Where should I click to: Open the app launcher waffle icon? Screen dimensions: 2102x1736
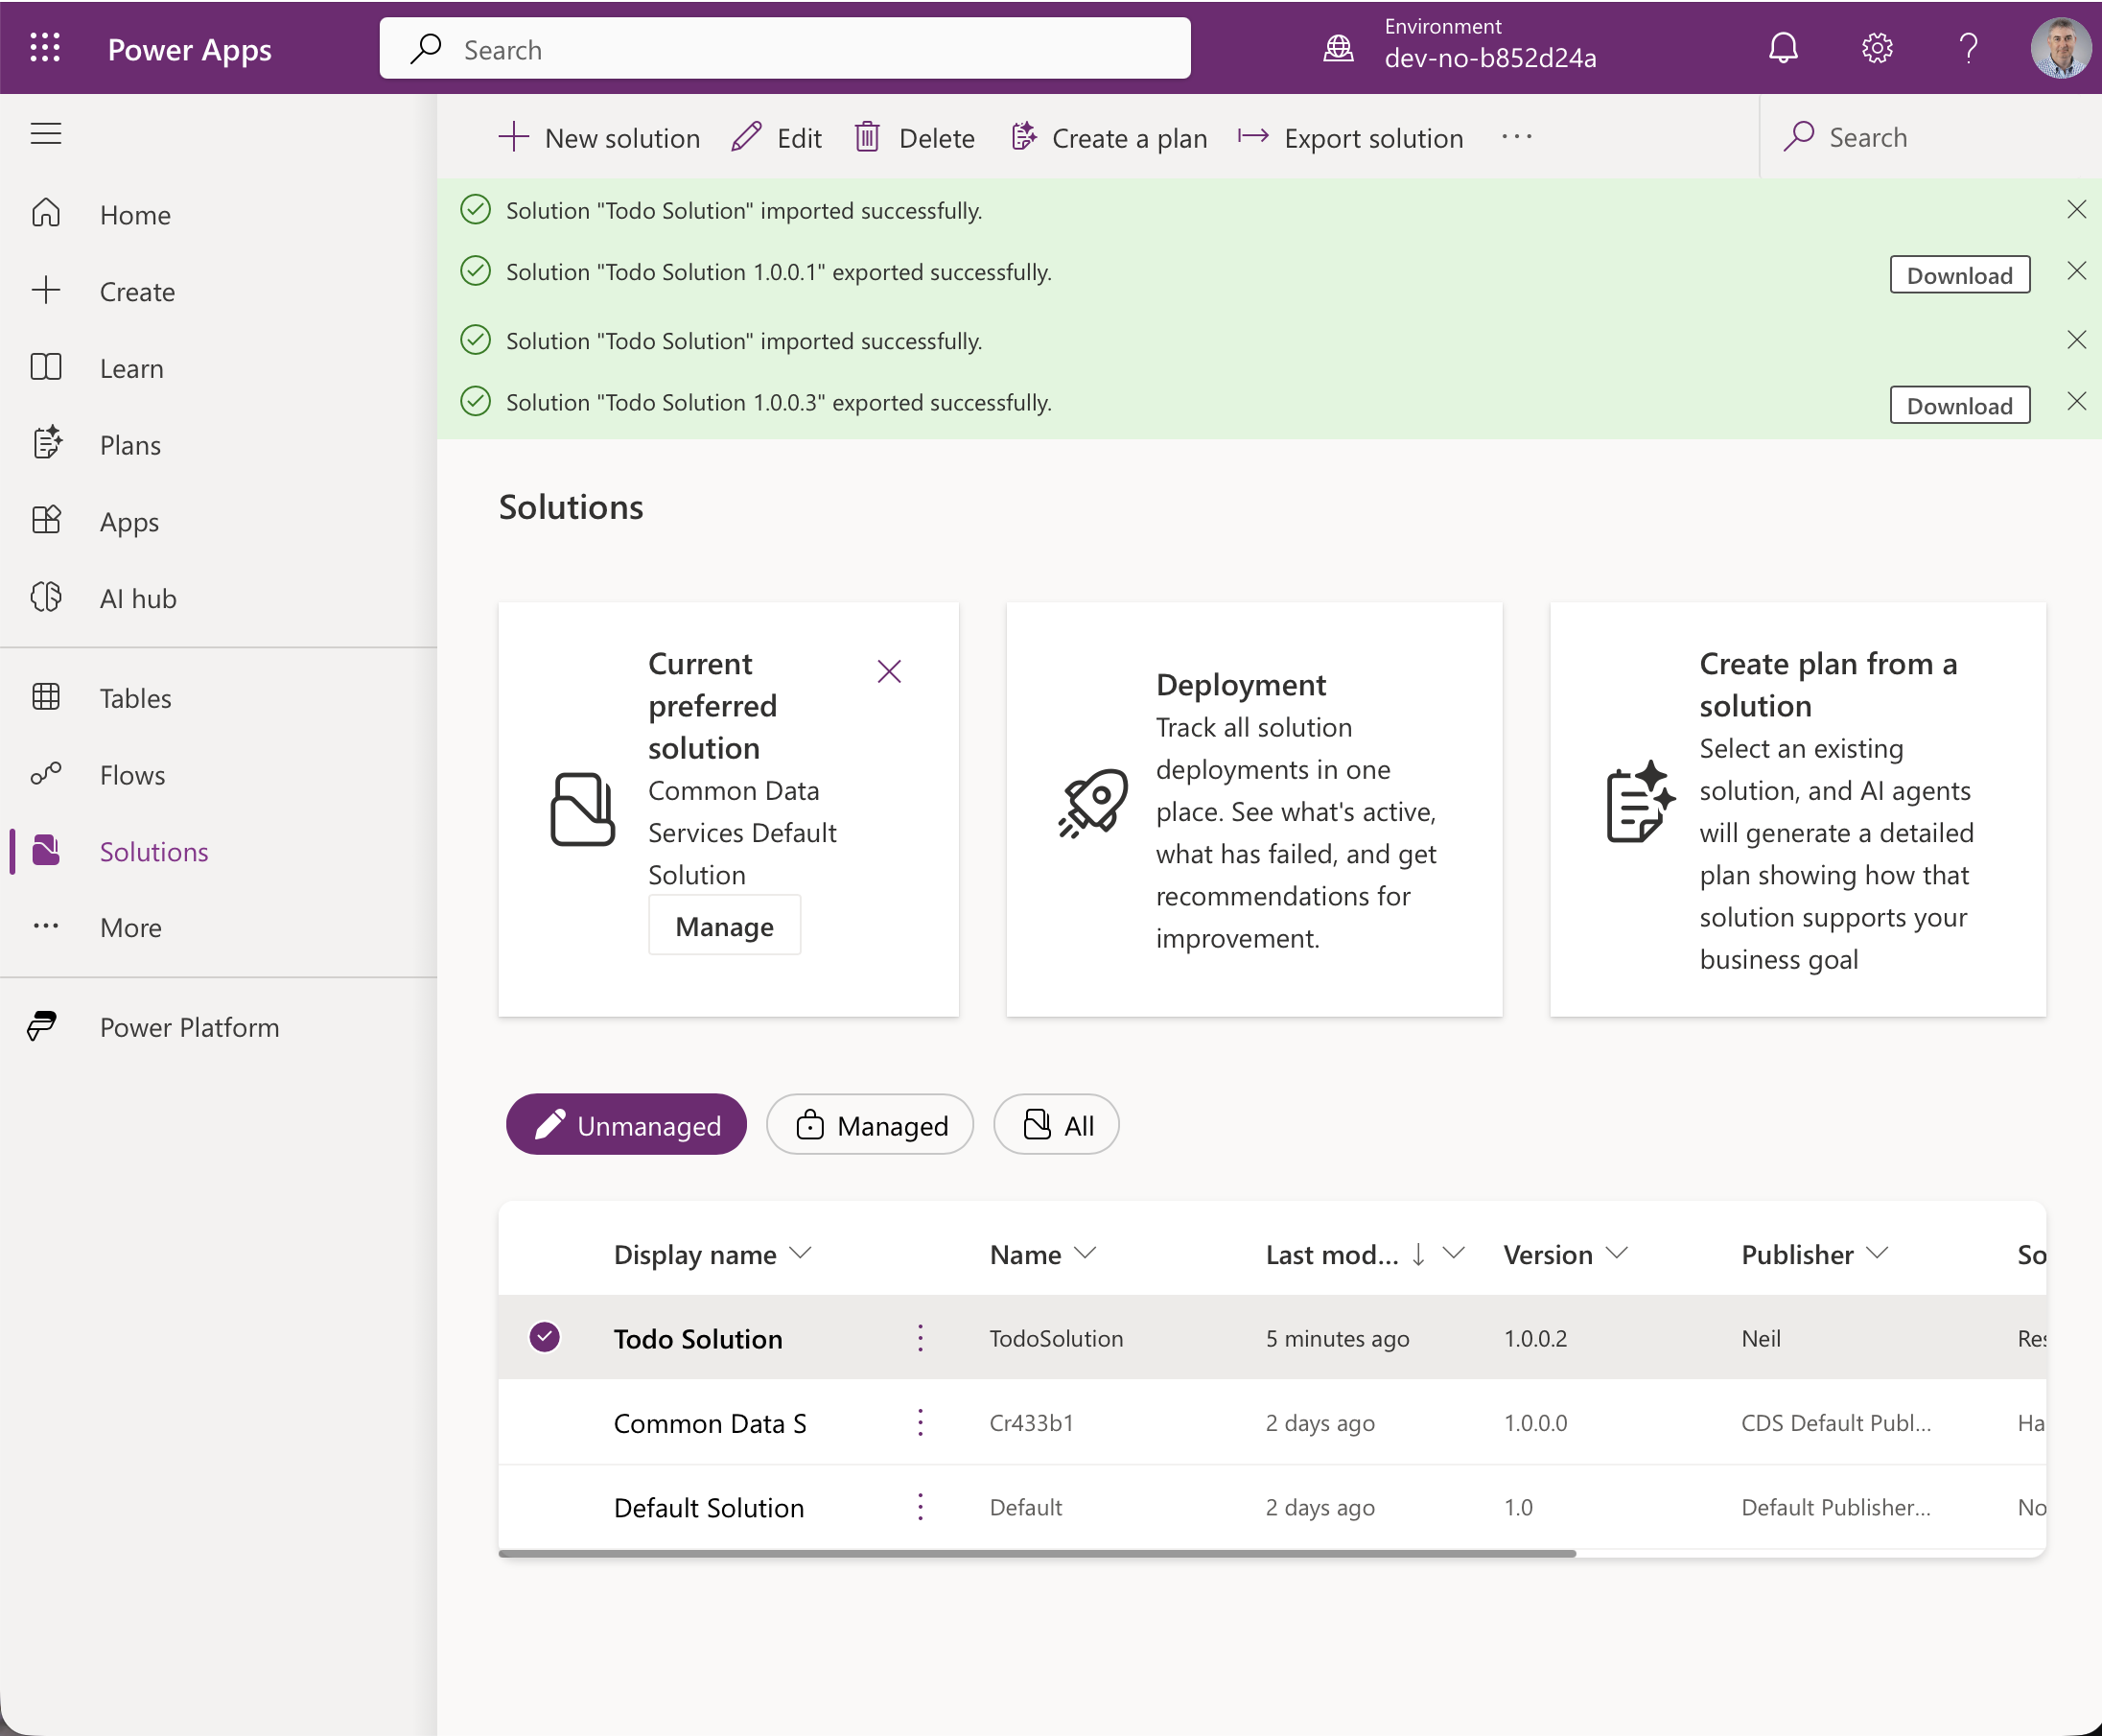[x=45, y=48]
